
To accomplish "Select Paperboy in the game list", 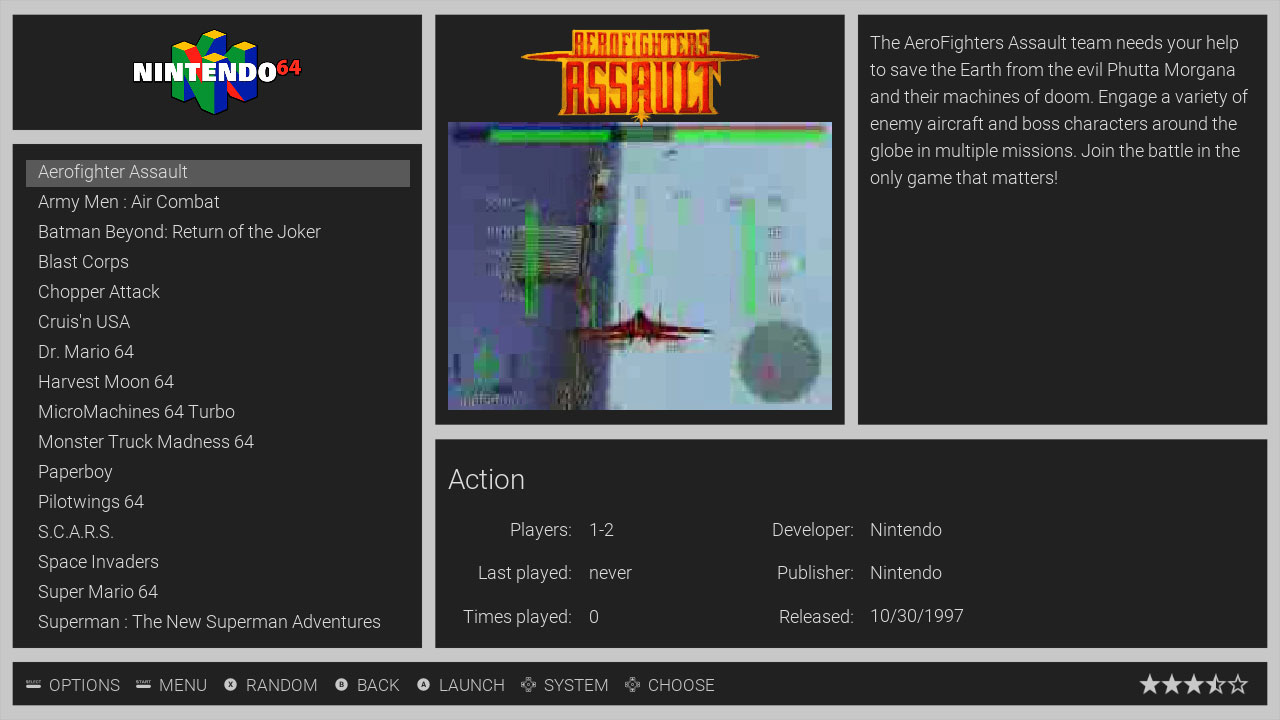I will coord(218,472).
